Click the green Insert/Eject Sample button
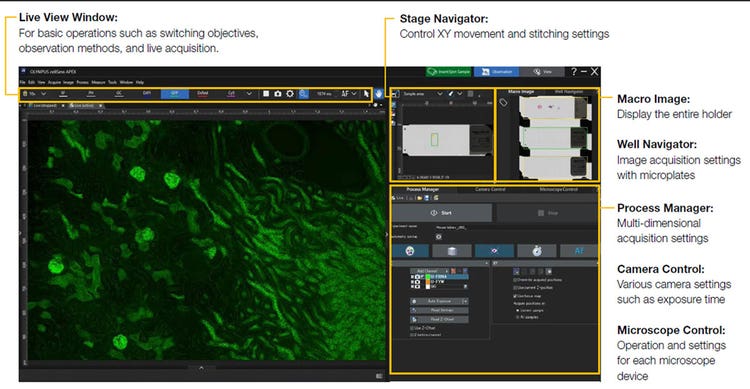 [449, 72]
